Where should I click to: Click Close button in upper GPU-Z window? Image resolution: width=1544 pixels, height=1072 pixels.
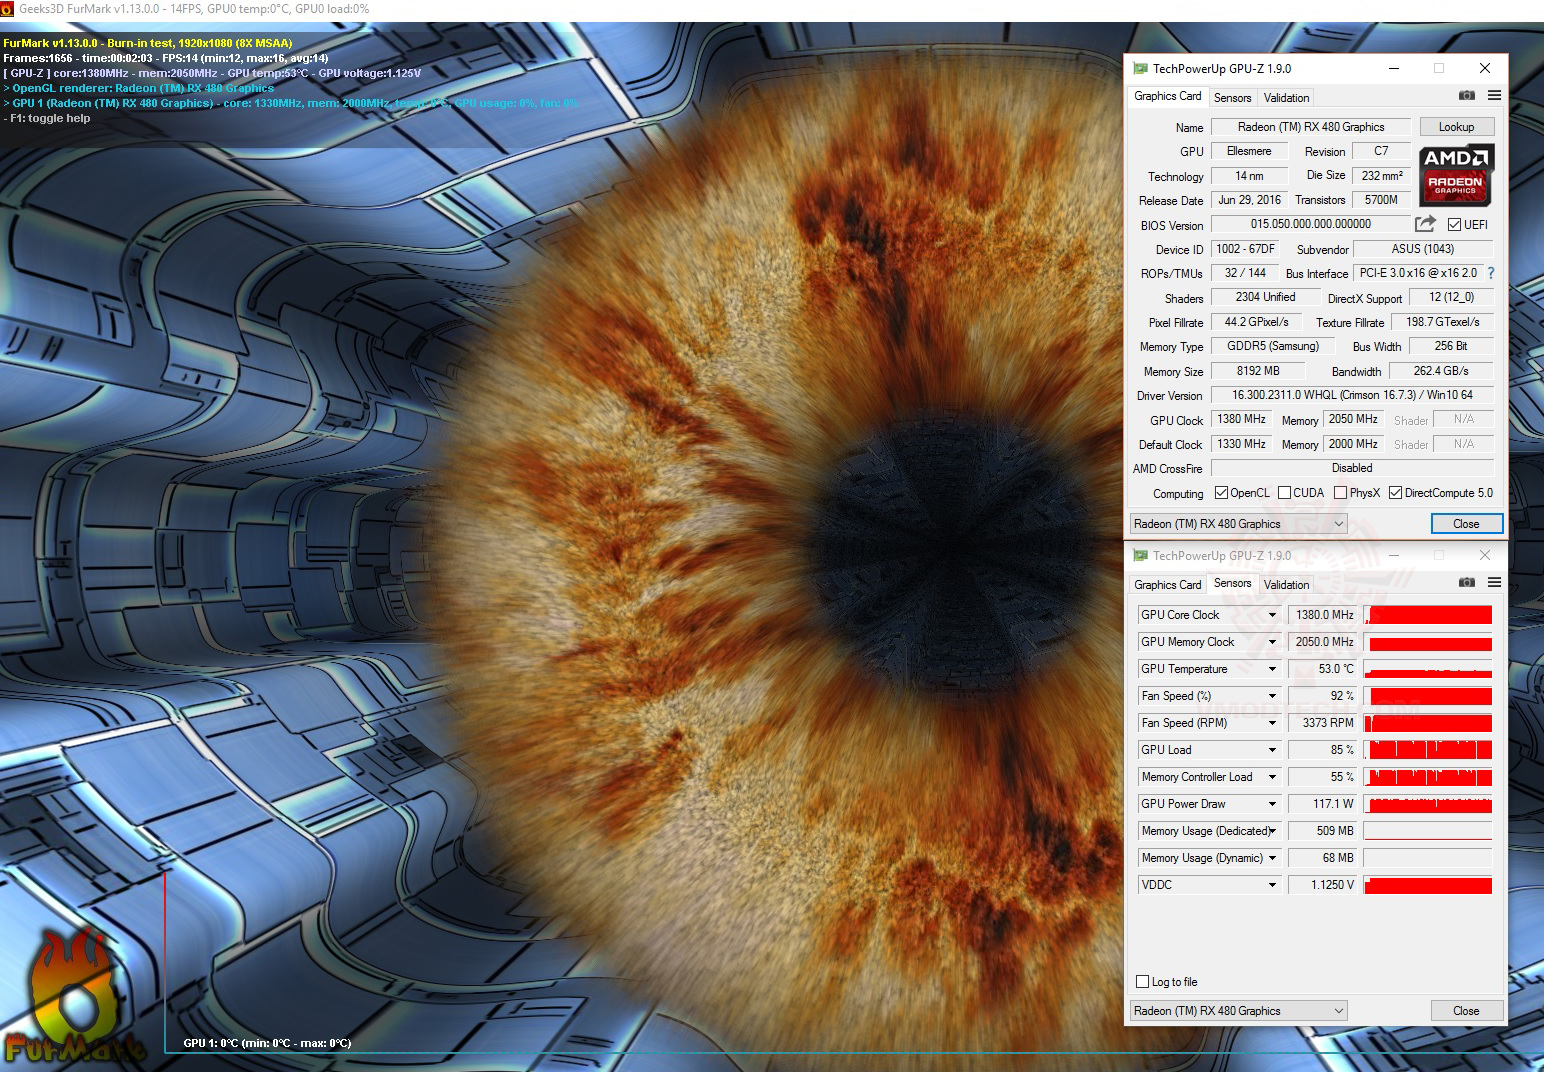point(1466,524)
